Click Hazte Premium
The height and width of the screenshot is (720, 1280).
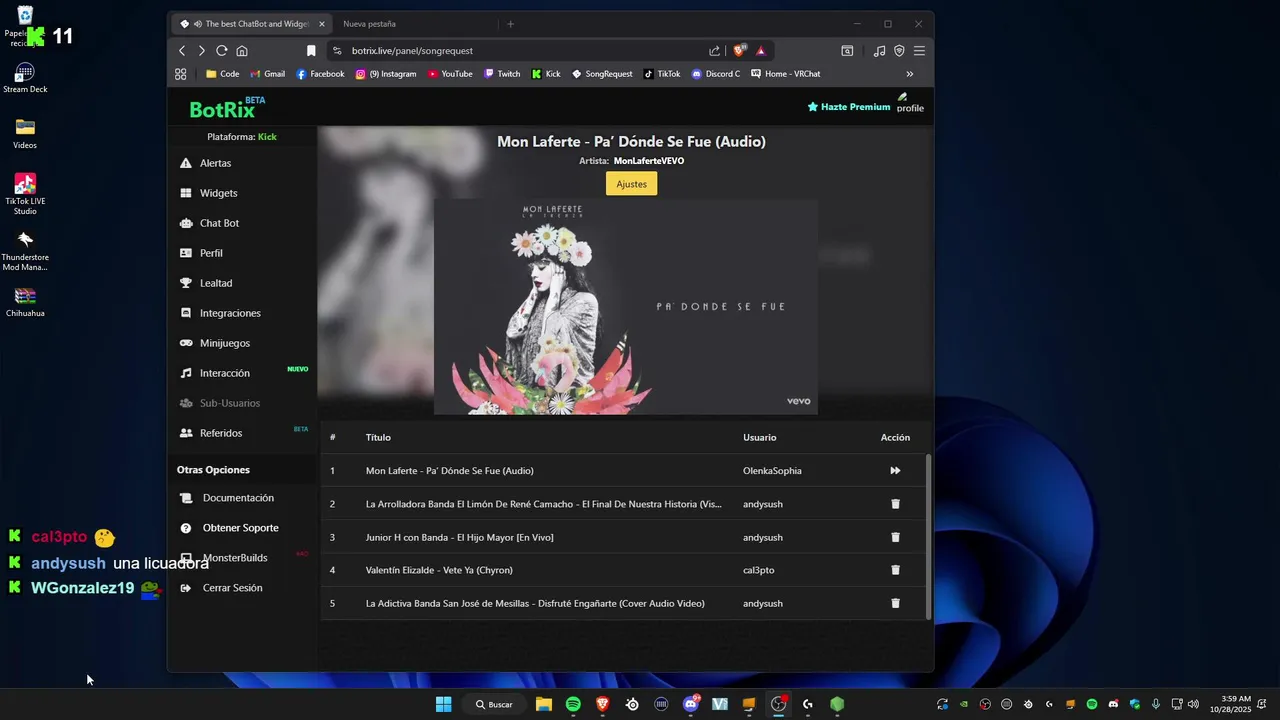(849, 107)
